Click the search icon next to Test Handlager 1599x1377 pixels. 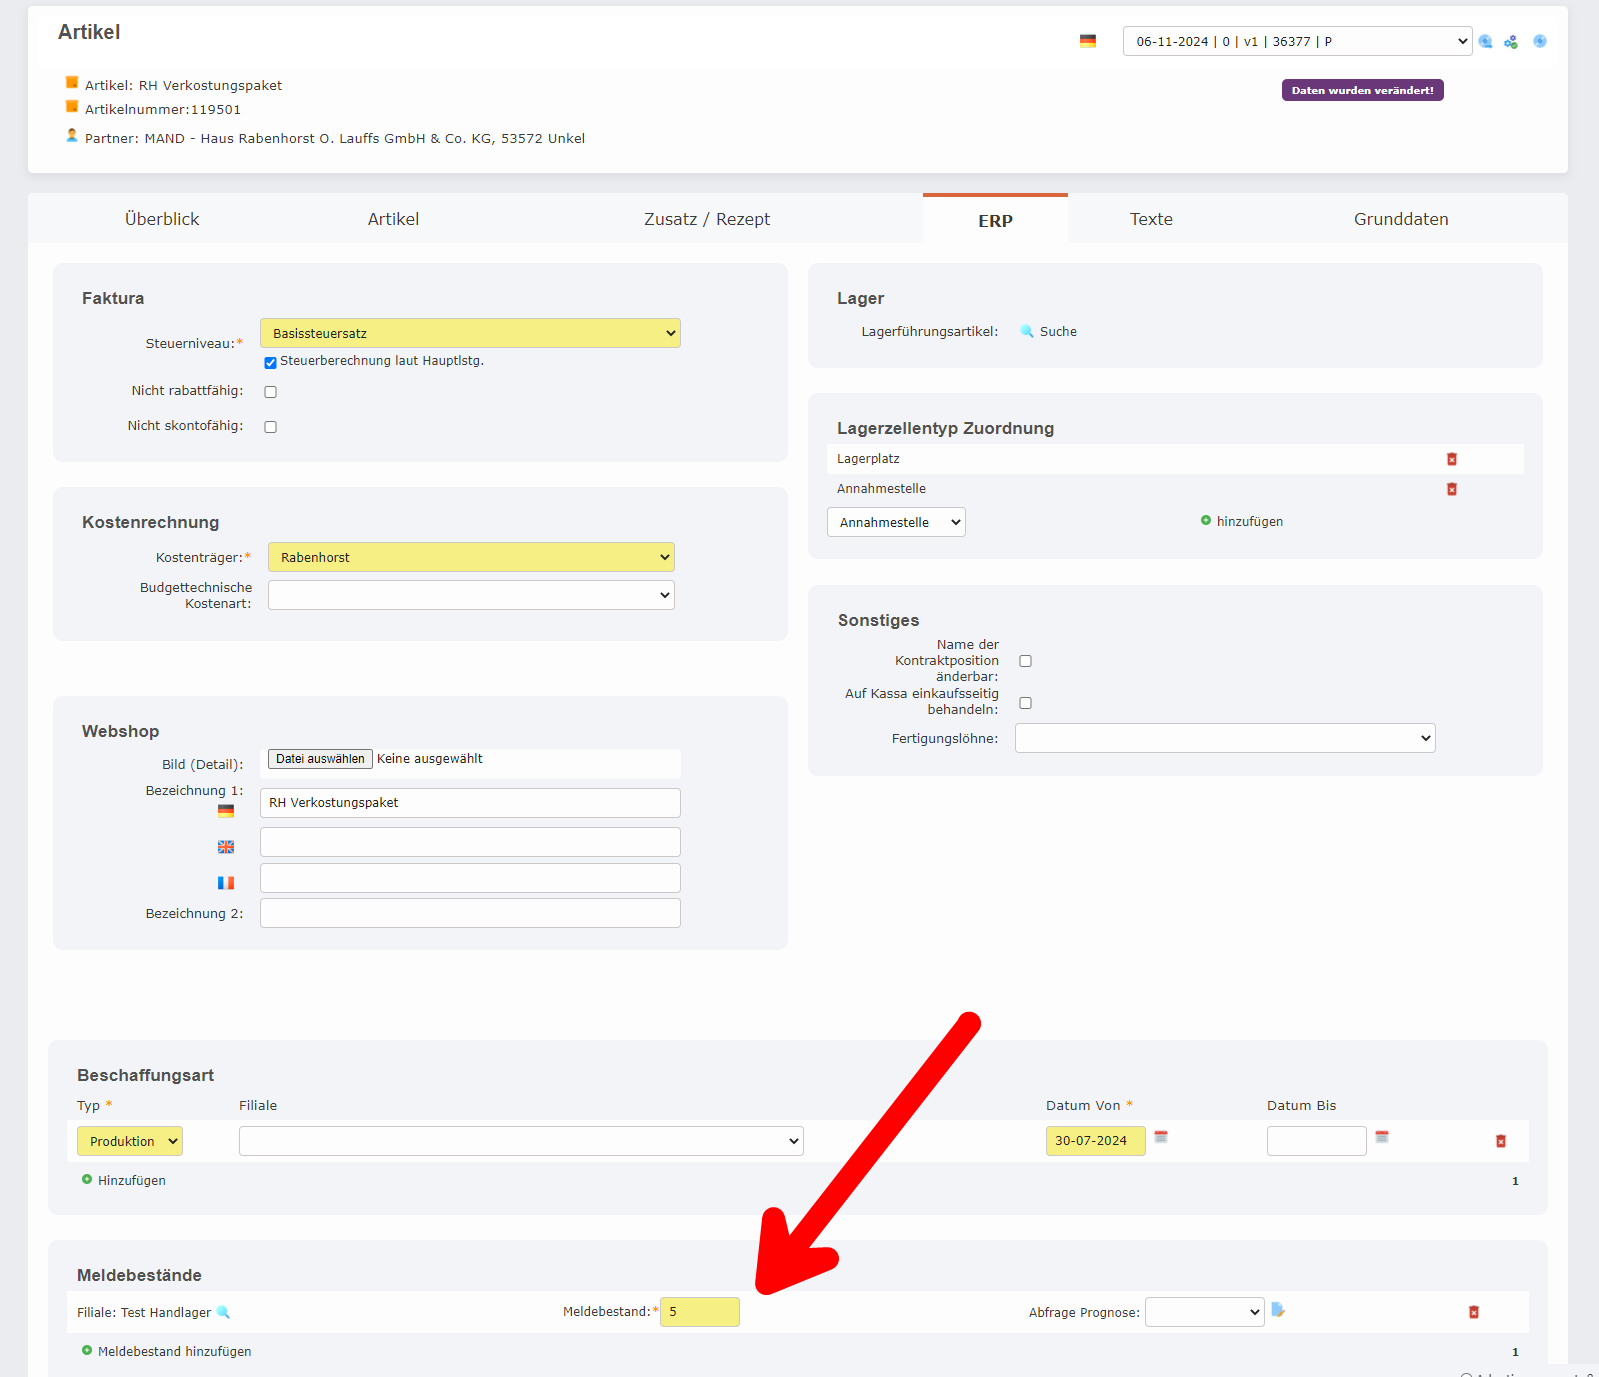pos(223,1312)
